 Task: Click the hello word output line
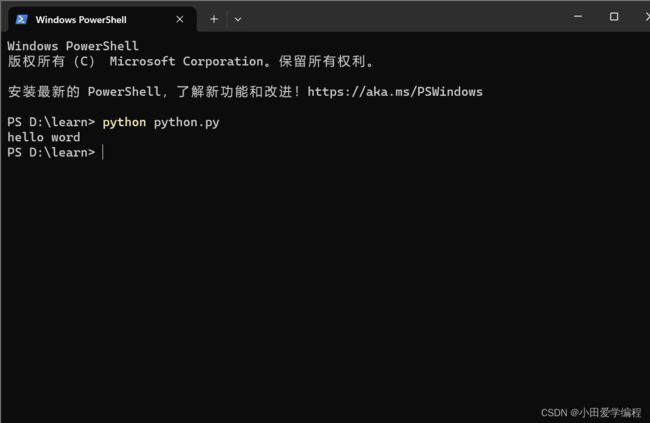(44, 137)
